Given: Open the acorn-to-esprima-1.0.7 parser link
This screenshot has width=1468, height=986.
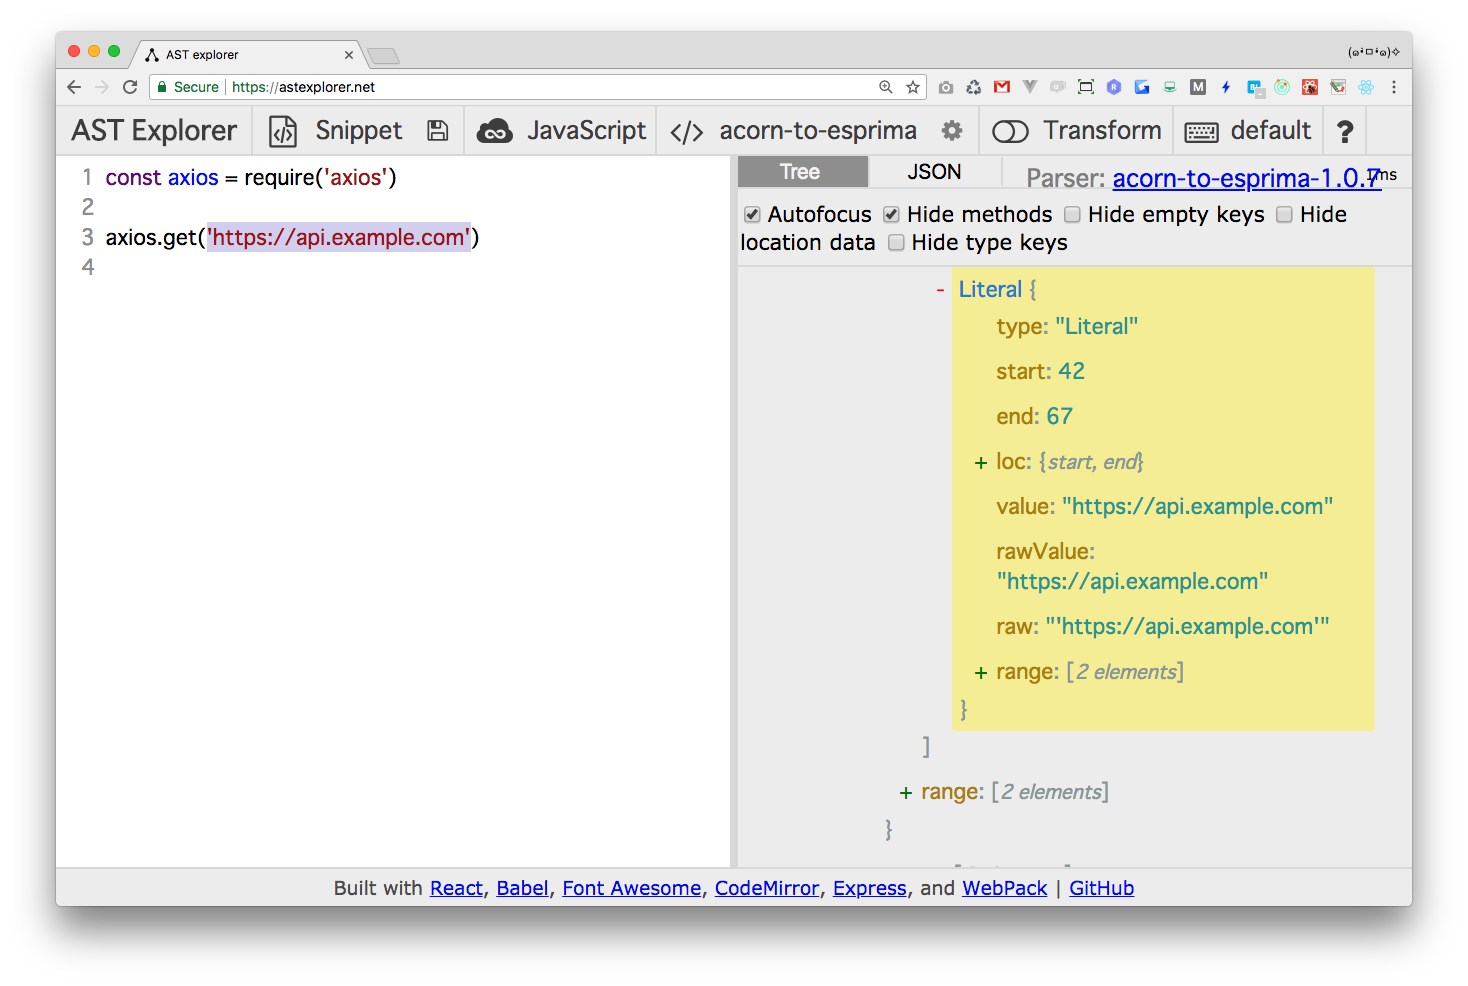Looking at the screenshot, I should 1245,178.
